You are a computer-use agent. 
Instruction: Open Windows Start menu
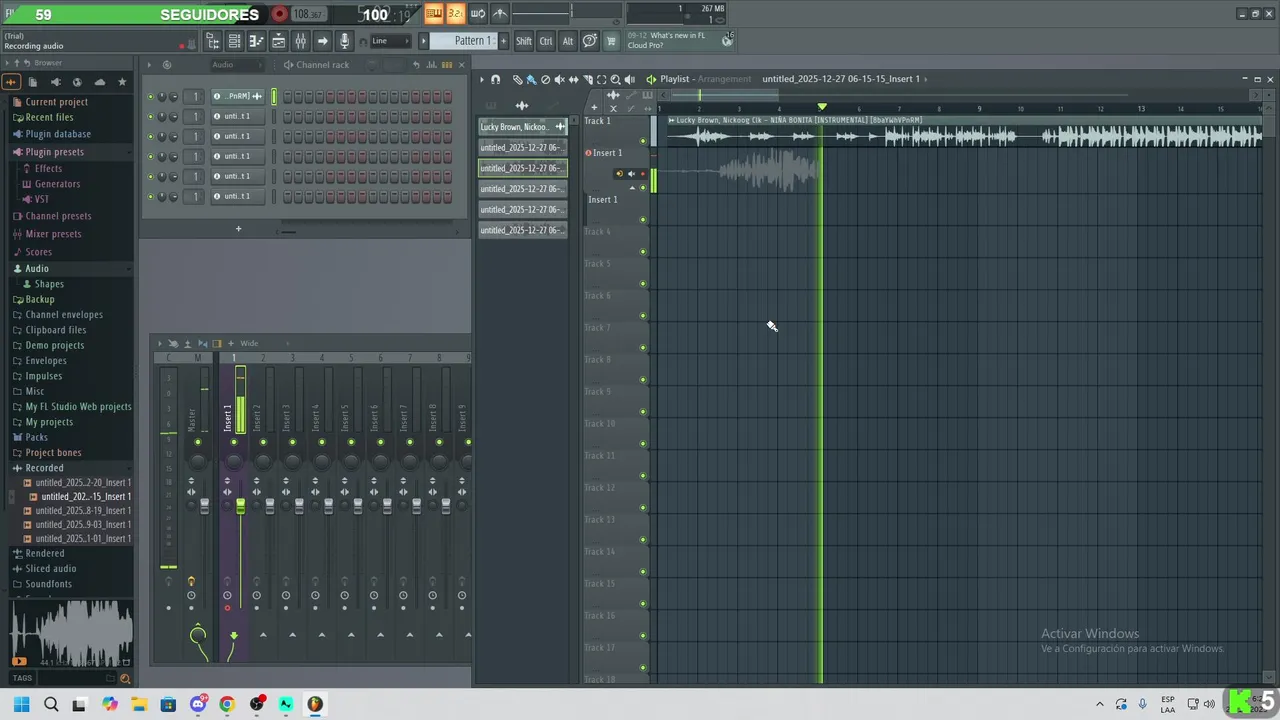(22, 704)
